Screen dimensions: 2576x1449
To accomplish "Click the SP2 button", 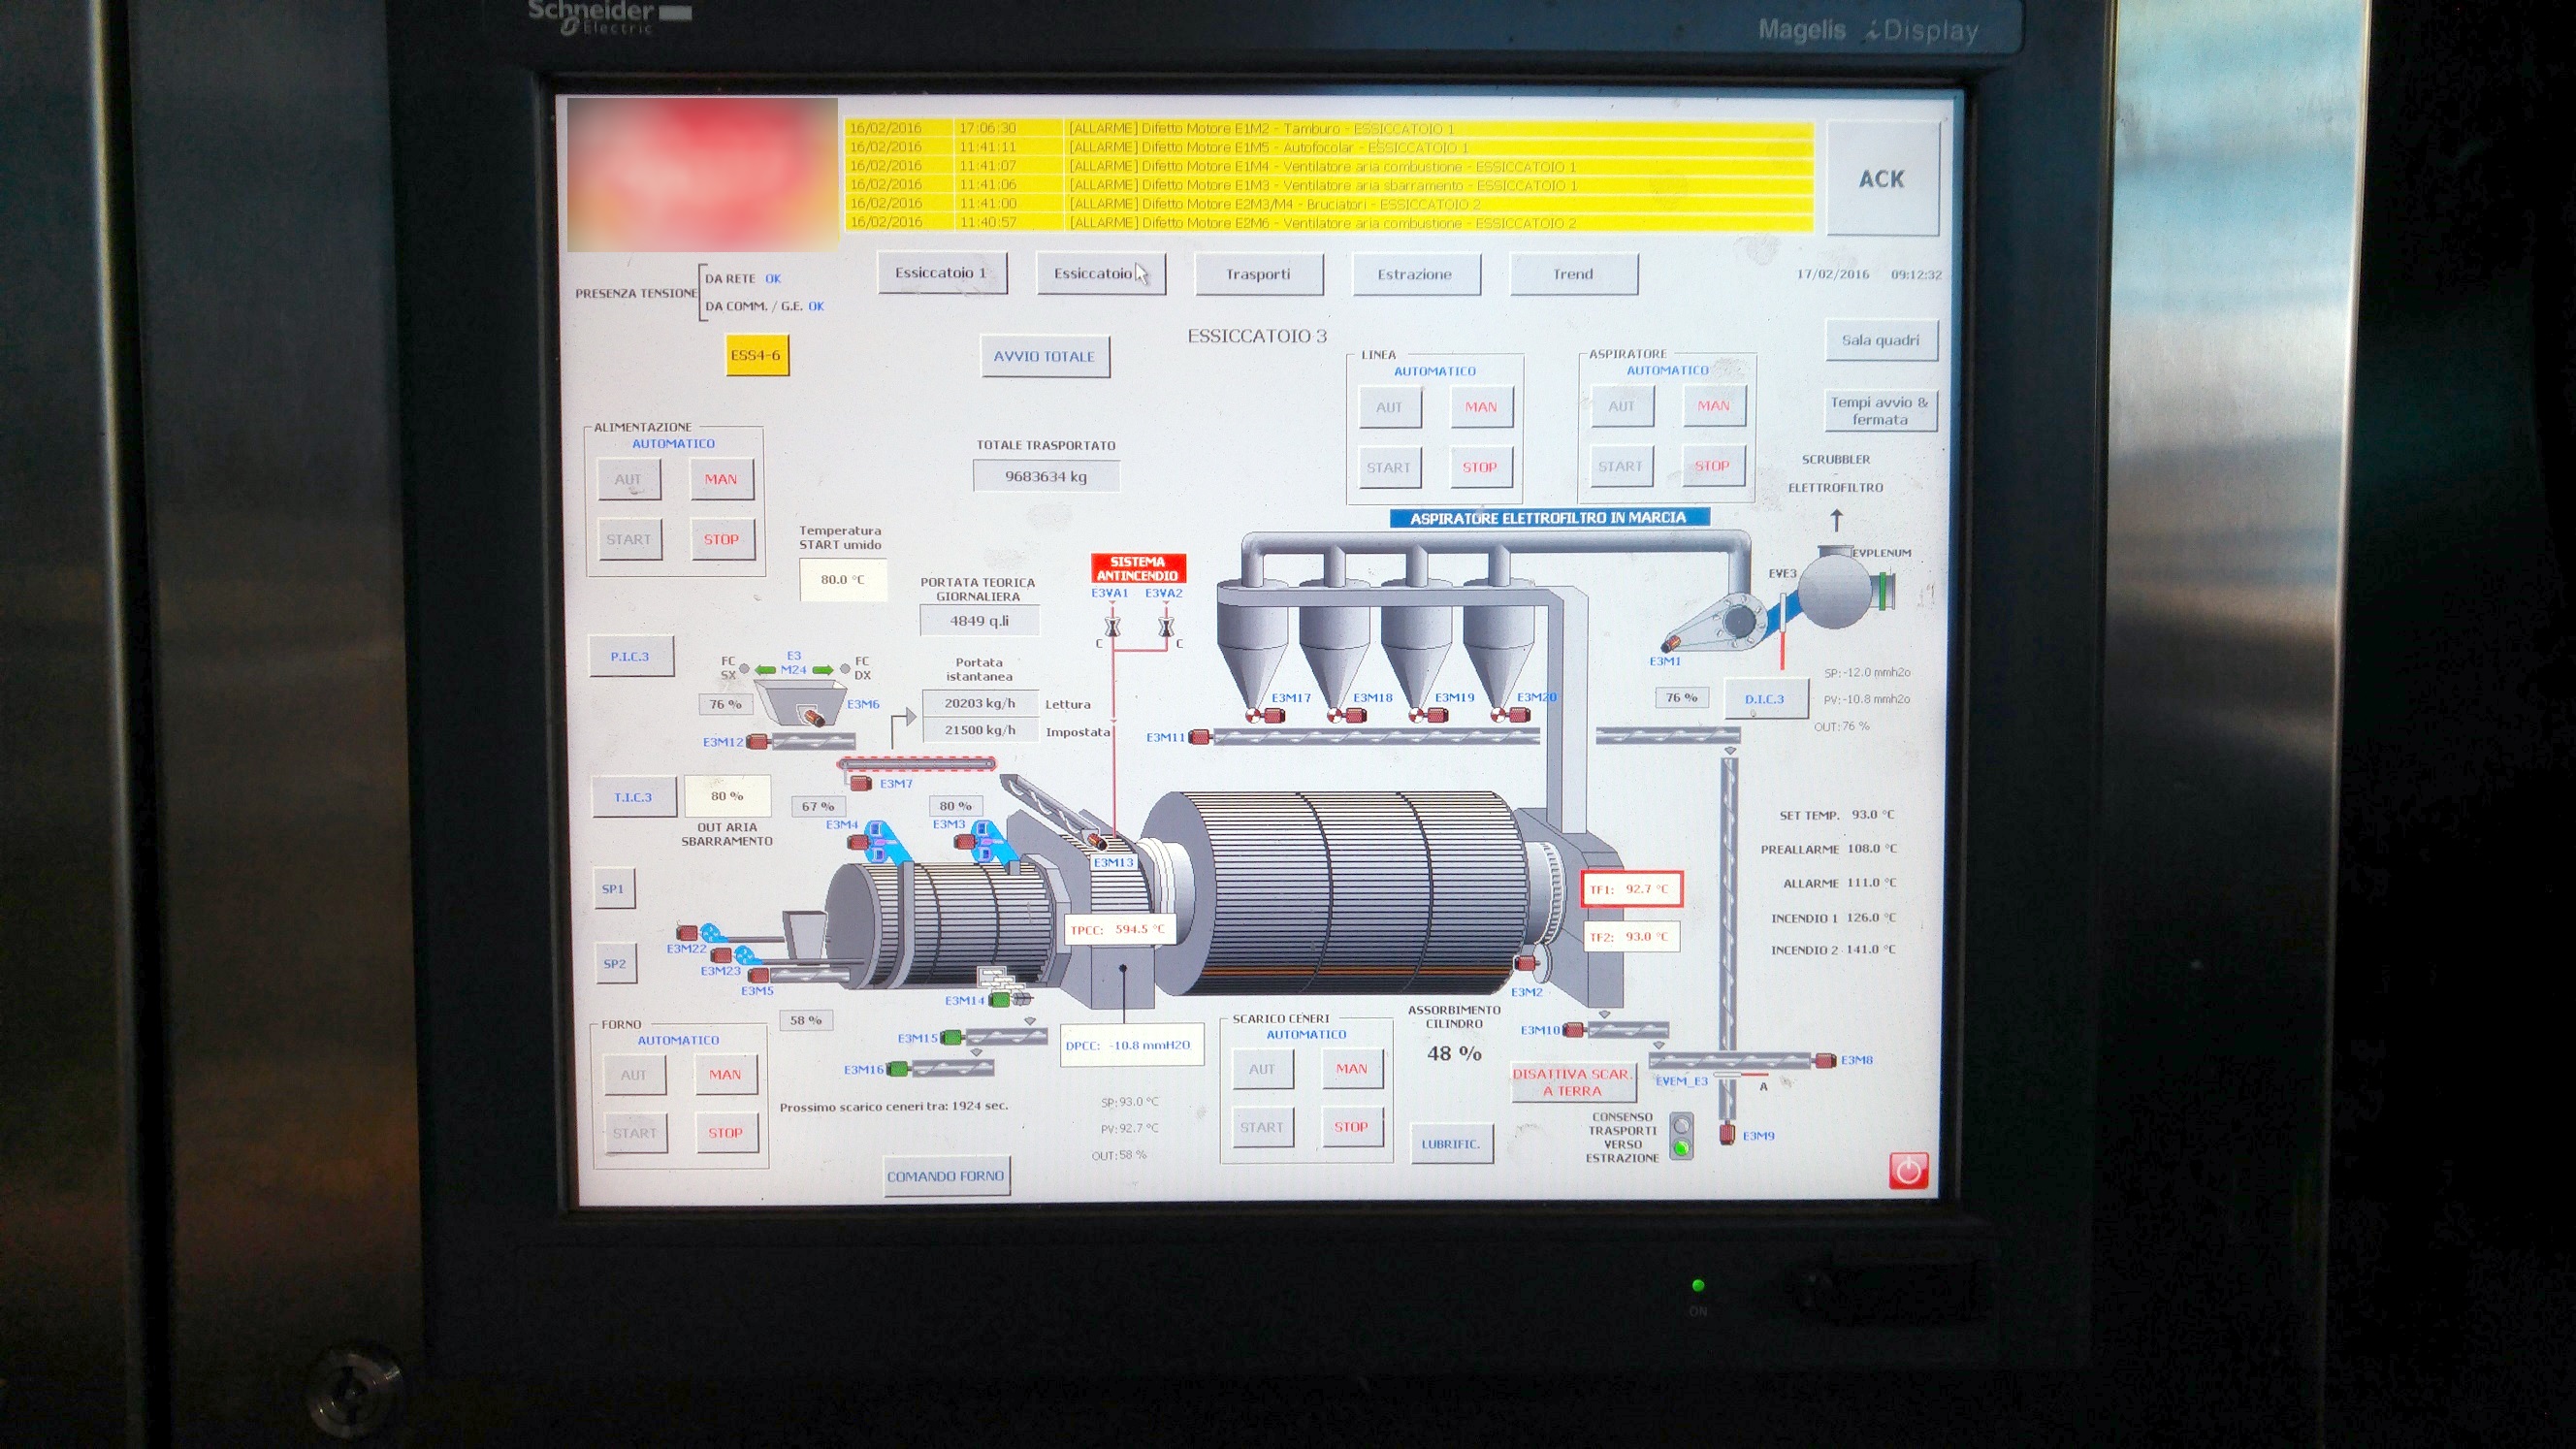I will 615,964.
